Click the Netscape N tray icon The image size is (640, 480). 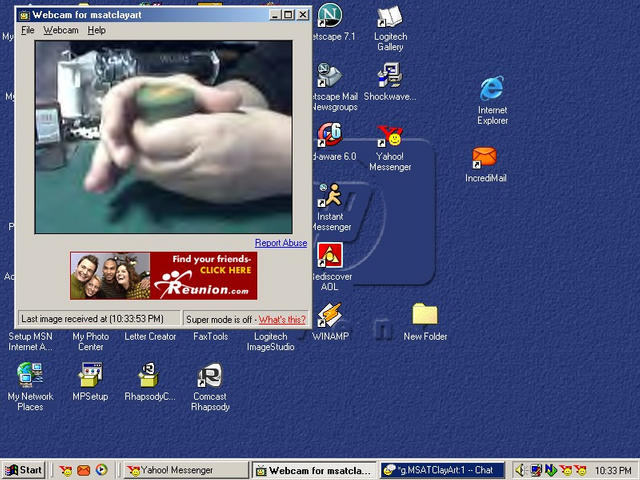click(x=551, y=471)
